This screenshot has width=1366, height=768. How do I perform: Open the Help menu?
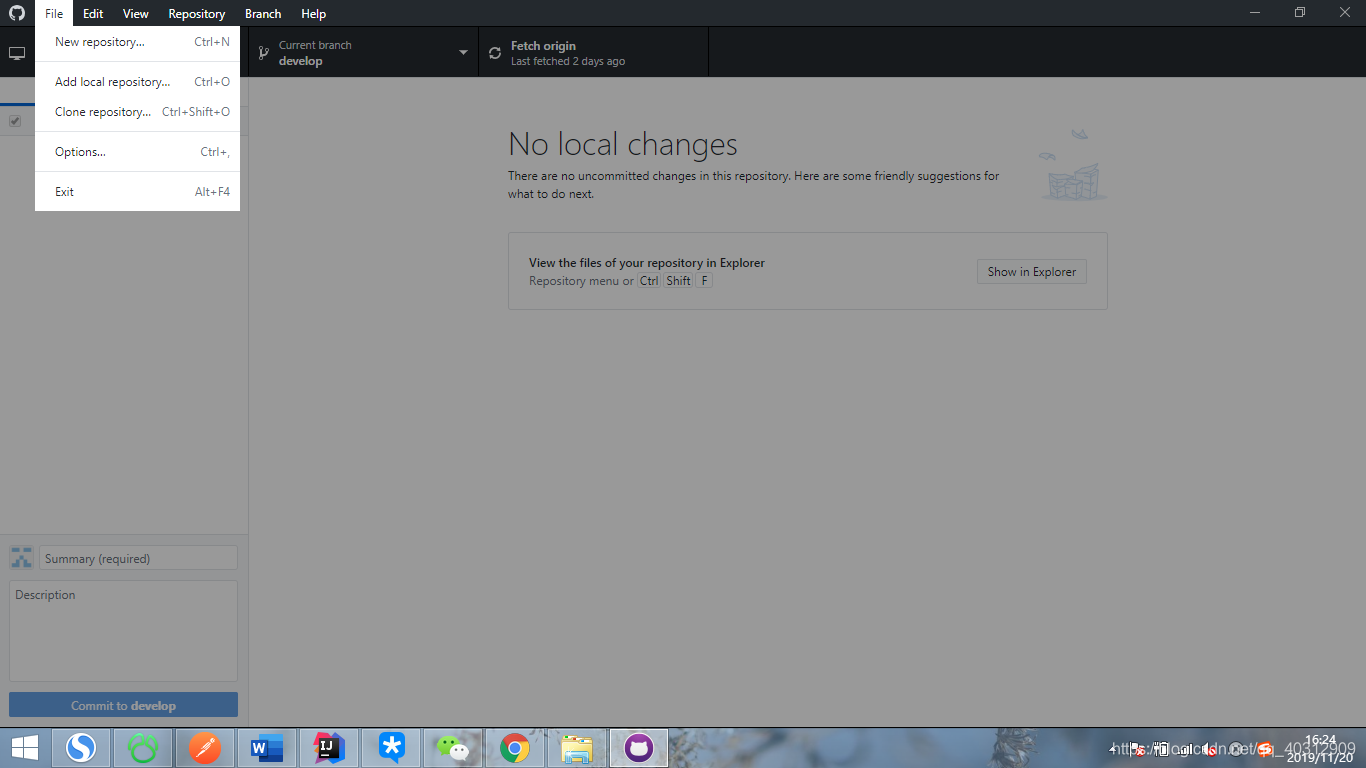(x=313, y=13)
